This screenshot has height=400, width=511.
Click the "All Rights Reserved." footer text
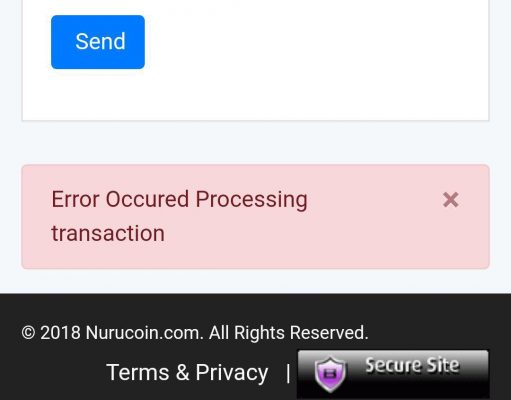click(x=289, y=333)
